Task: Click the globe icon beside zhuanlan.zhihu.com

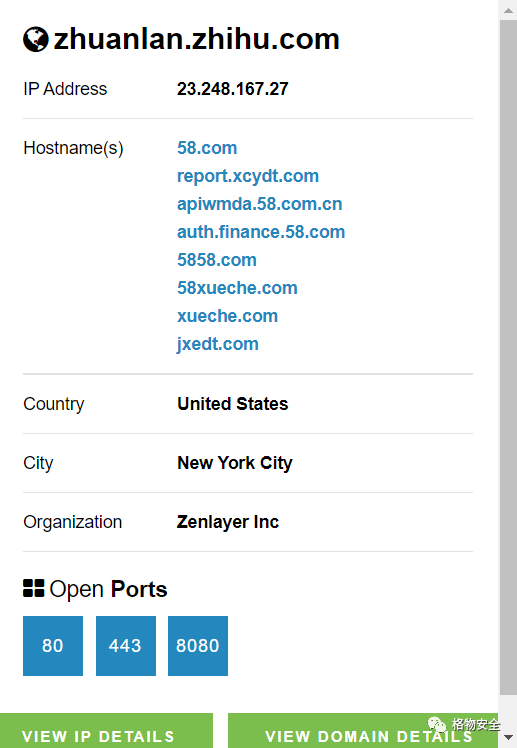Action: 36,39
